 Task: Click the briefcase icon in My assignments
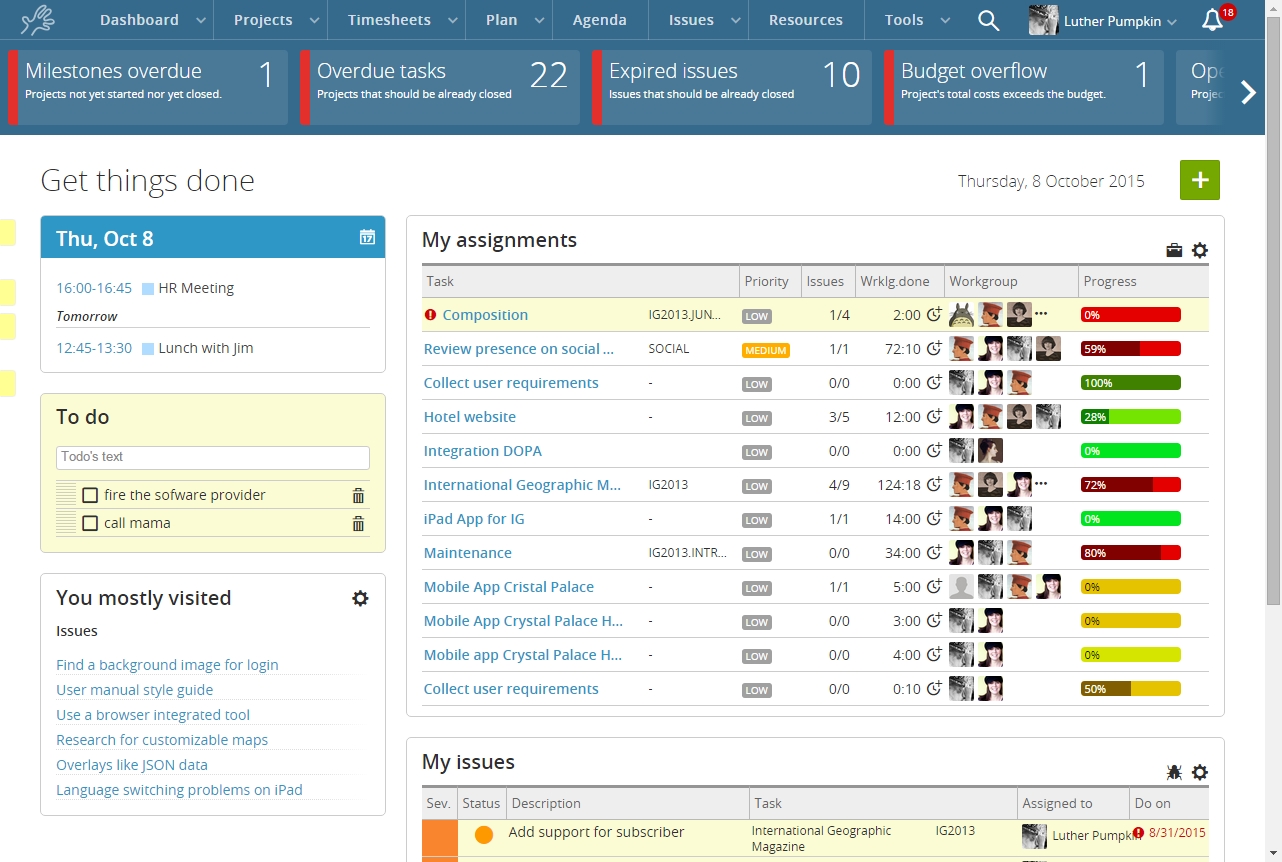pyautogui.click(x=1174, y=251)
